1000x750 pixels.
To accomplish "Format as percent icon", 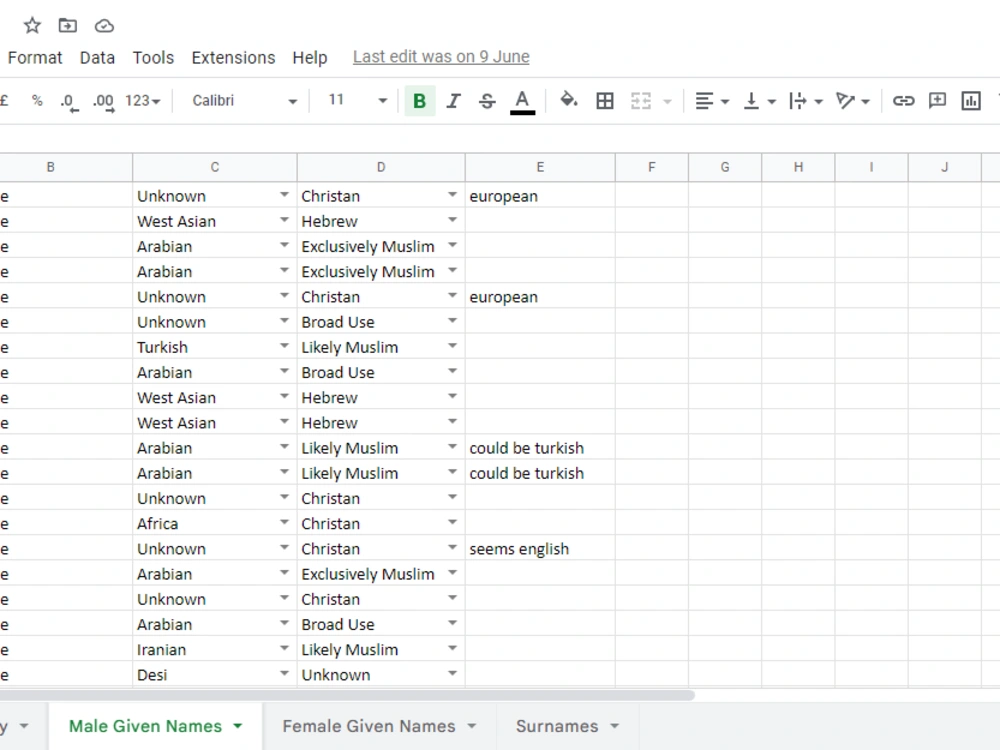I will click(x=37, y=101).
